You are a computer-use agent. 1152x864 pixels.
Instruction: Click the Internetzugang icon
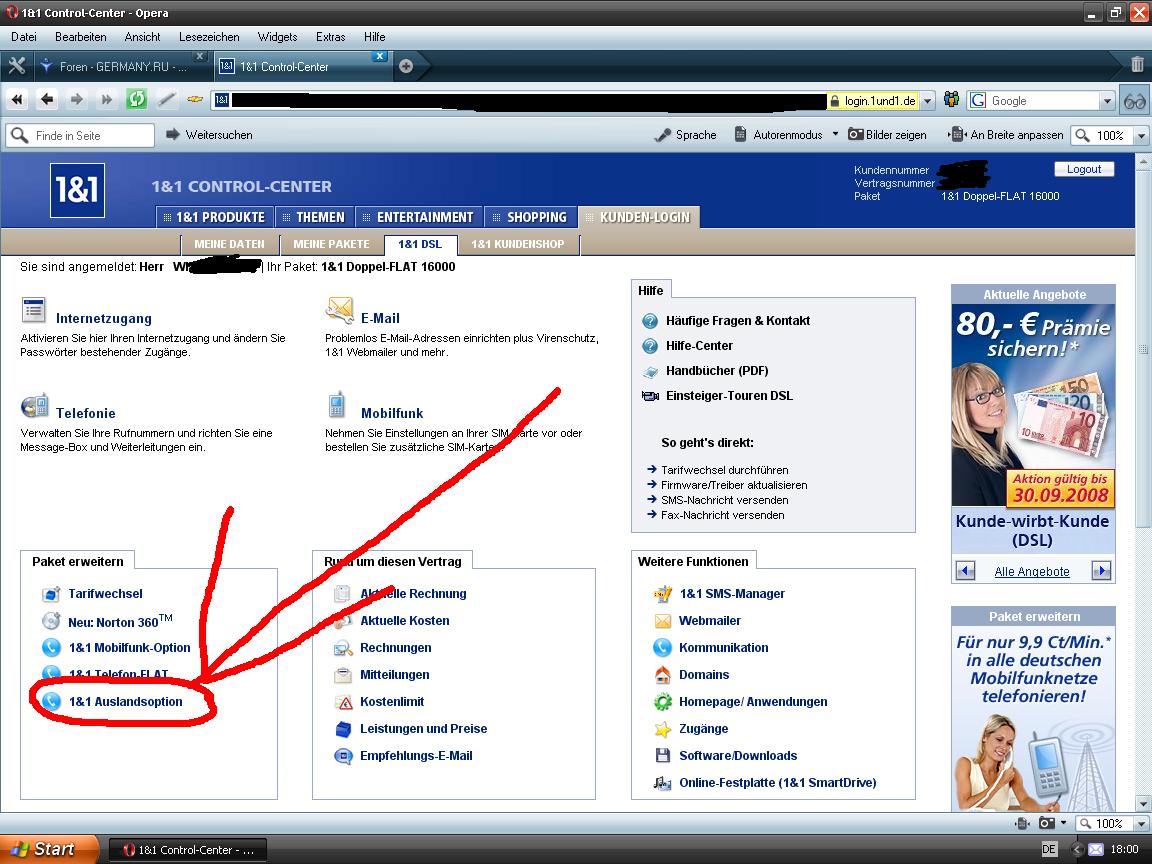click(34, 311)
